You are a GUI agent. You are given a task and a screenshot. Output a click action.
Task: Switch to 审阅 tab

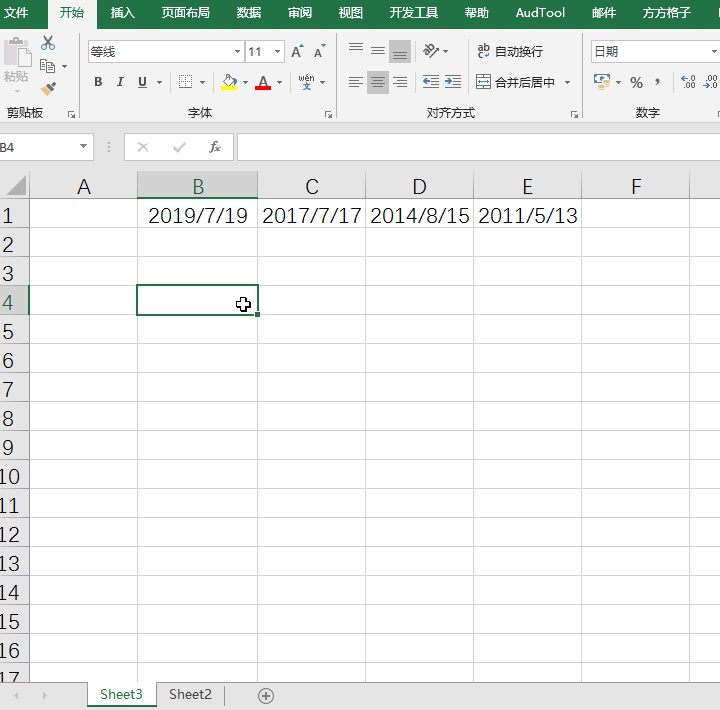[x=300, y=13]
